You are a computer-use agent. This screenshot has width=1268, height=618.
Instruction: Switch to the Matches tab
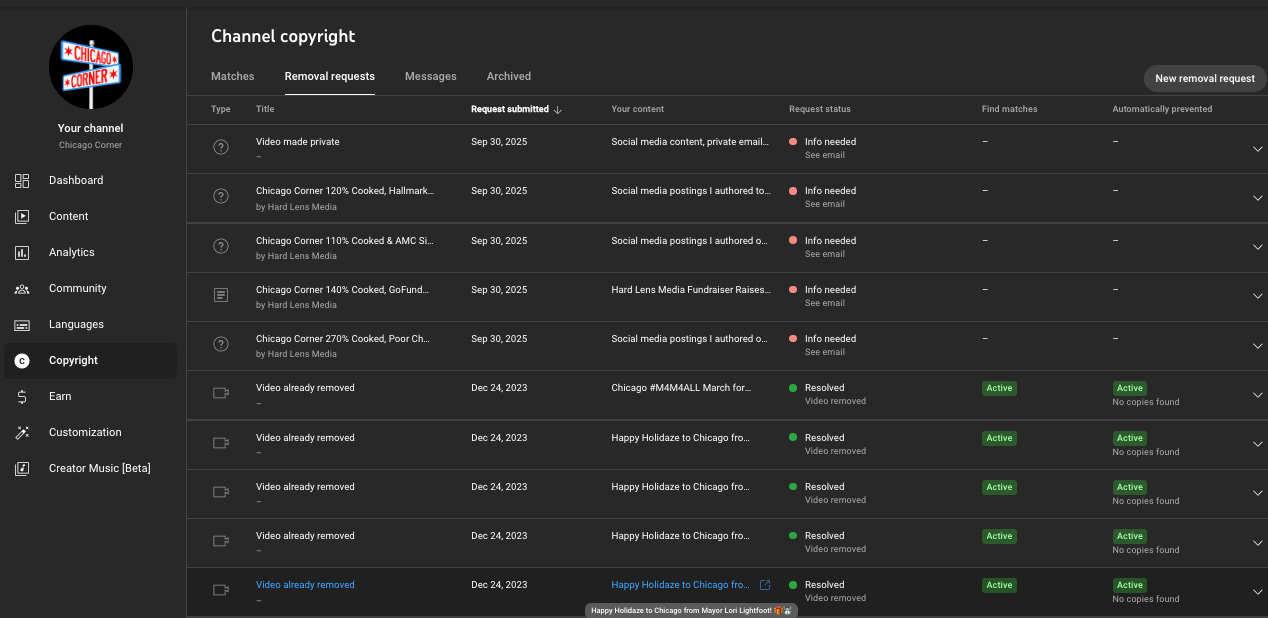coord(233,76)
